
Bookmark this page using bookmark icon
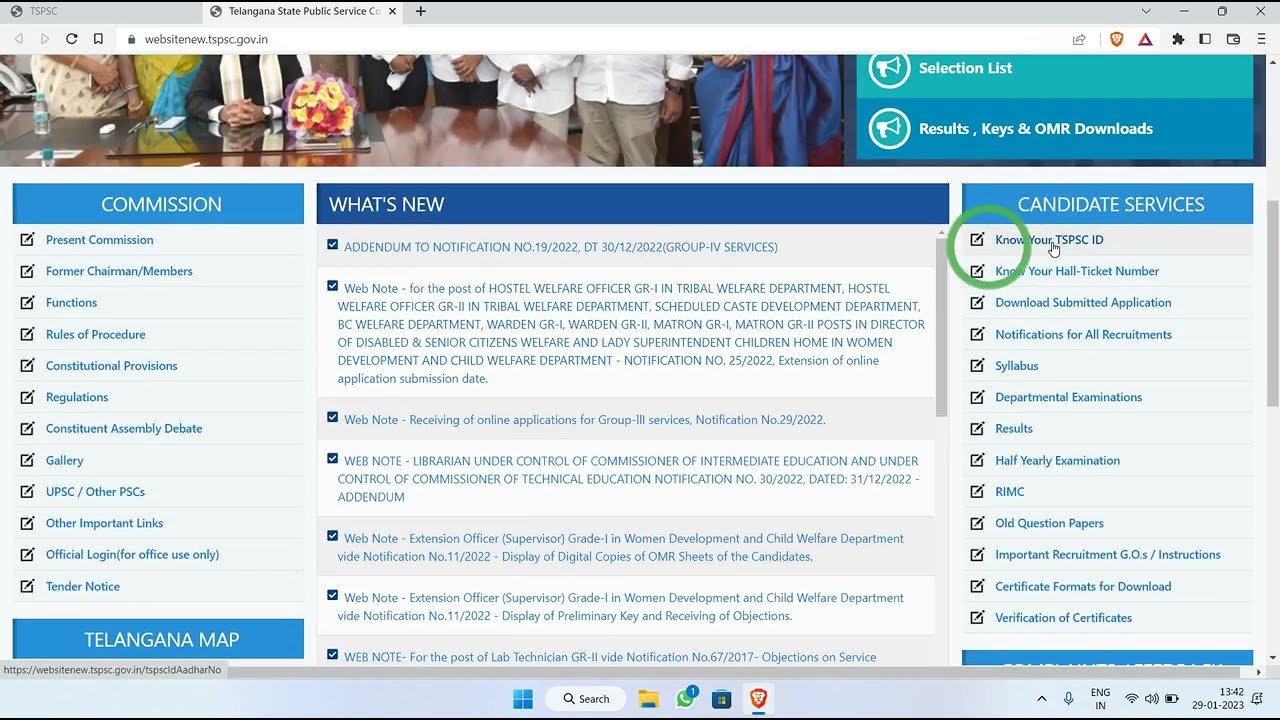[x=98, y=39]
